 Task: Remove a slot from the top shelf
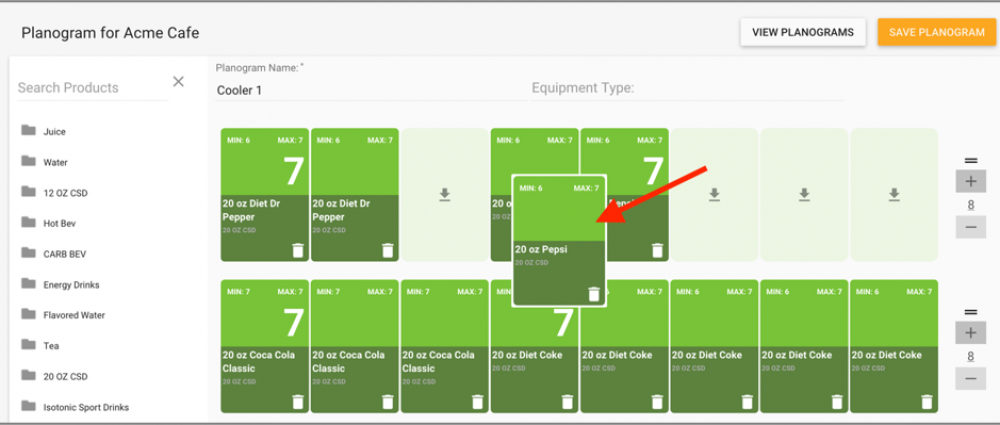(x=971, y=227)
